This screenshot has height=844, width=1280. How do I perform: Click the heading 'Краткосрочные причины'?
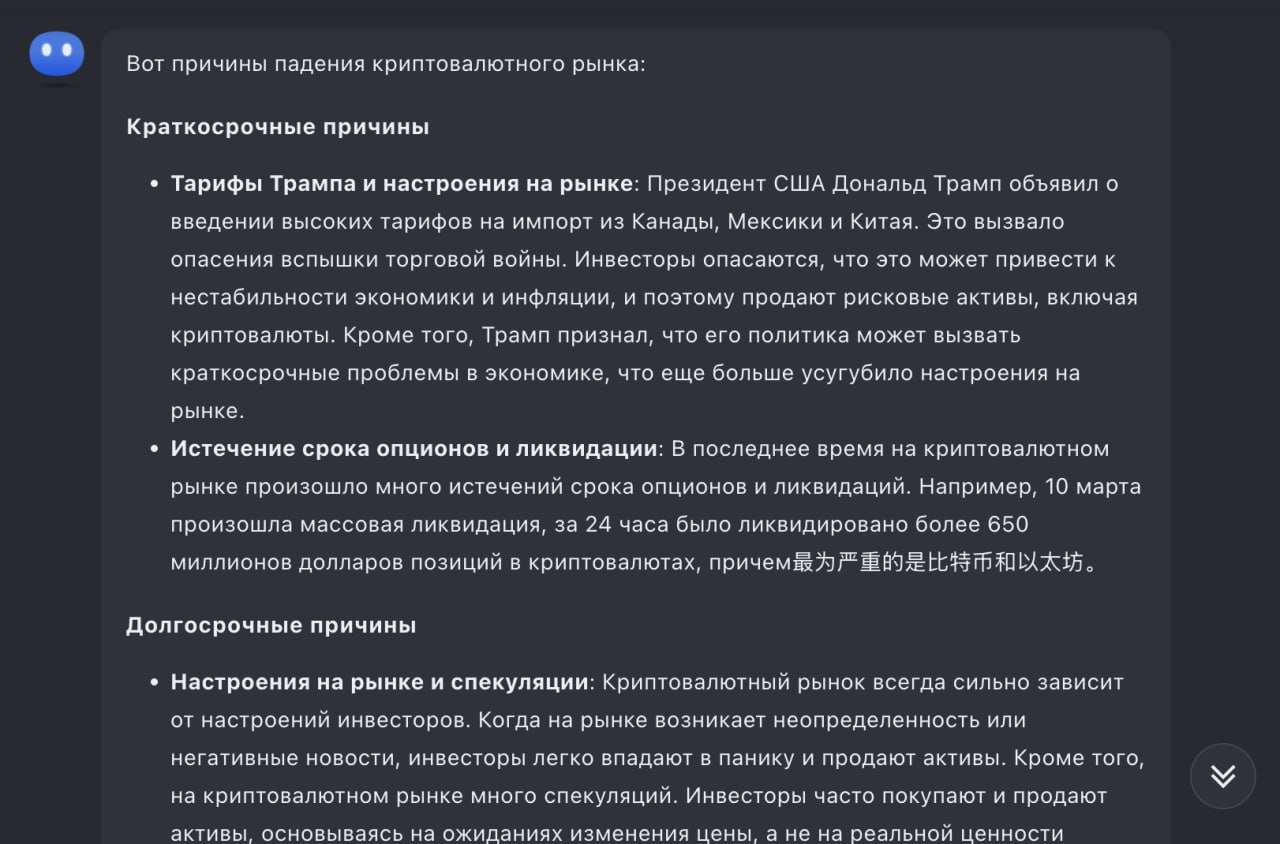click(x=278, y=127)
